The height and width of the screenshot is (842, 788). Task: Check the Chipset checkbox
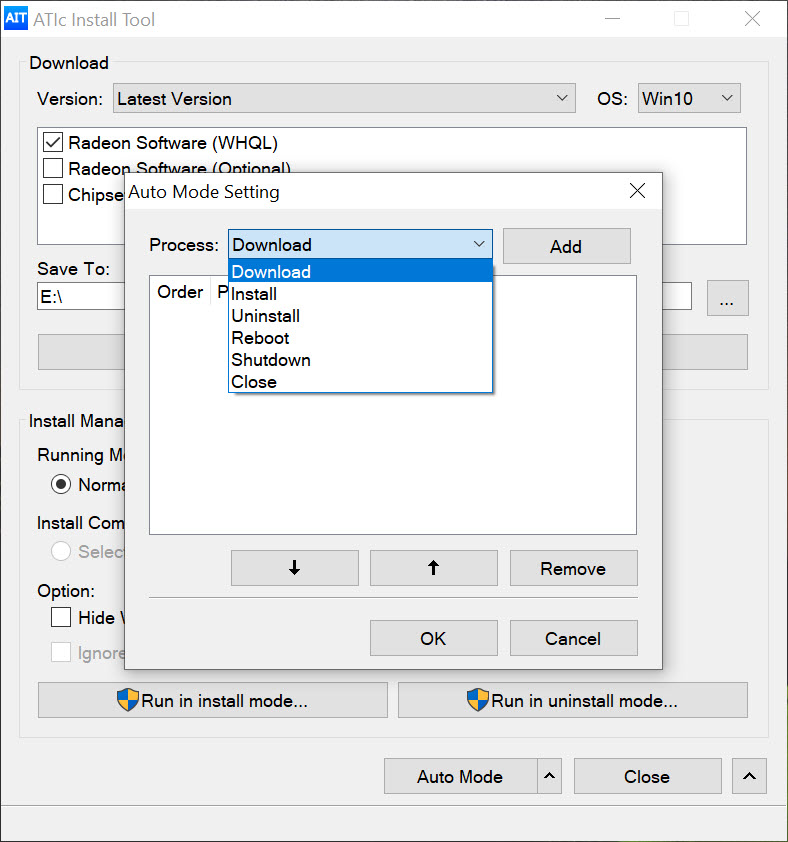[x=53, y=194]
